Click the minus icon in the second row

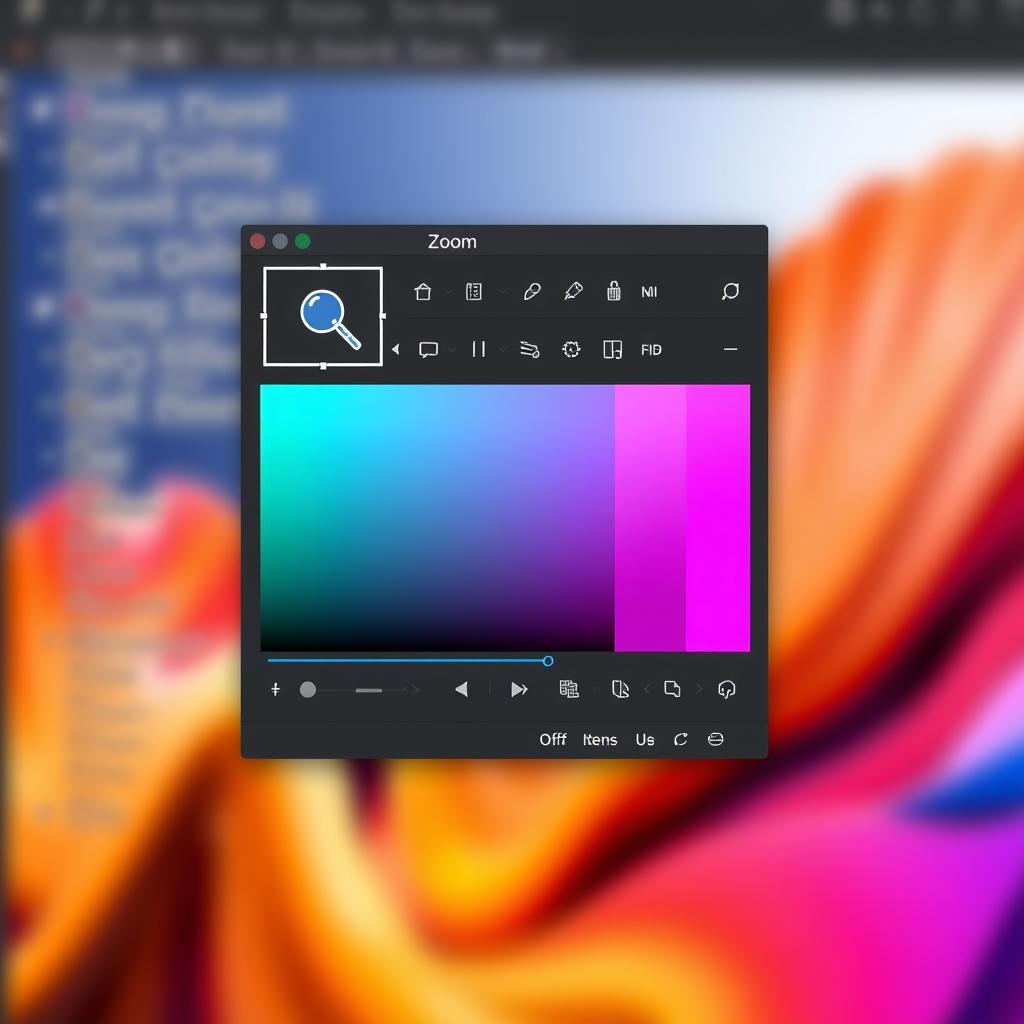pos(730,349)
